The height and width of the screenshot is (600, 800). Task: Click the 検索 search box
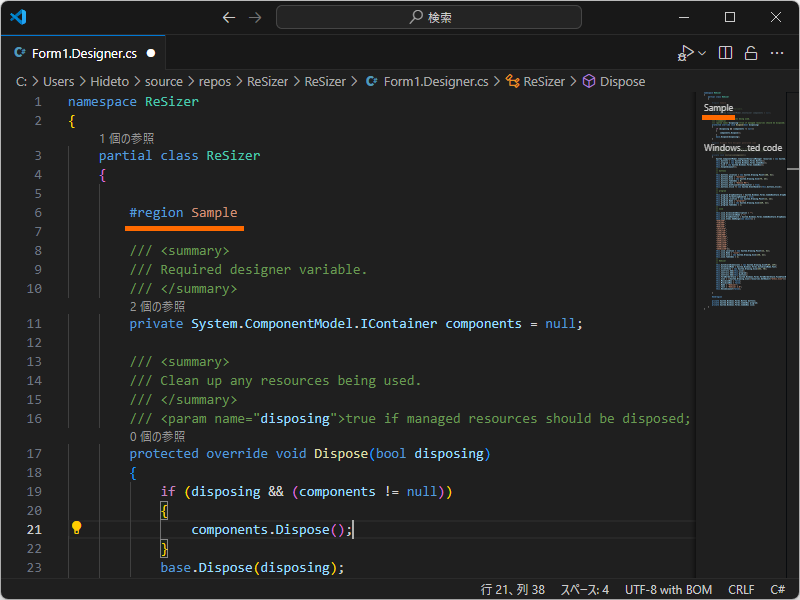tap(429, 17)
